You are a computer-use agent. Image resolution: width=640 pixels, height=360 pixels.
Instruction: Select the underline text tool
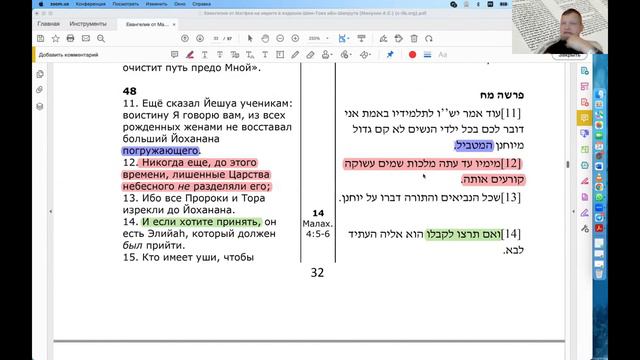(x=204, y=54)
